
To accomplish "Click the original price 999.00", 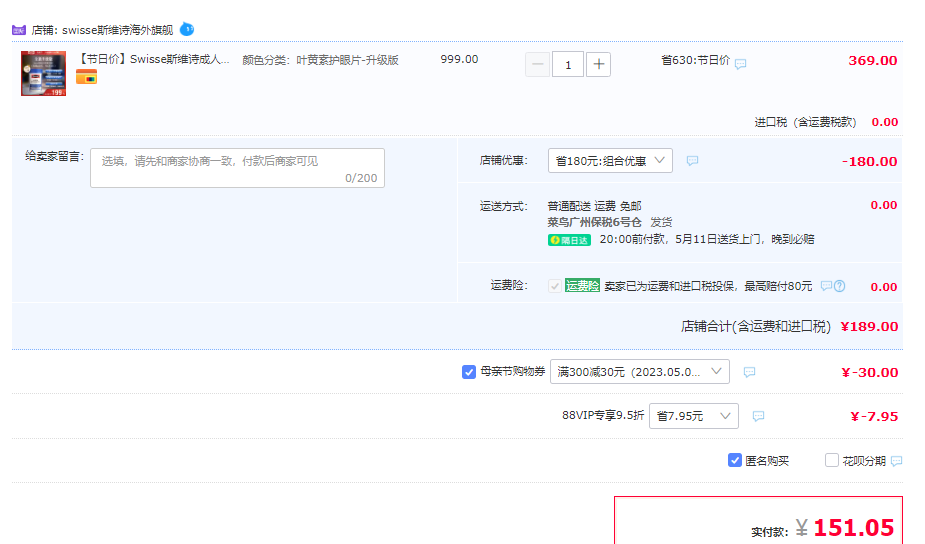I will pos(459,59).
